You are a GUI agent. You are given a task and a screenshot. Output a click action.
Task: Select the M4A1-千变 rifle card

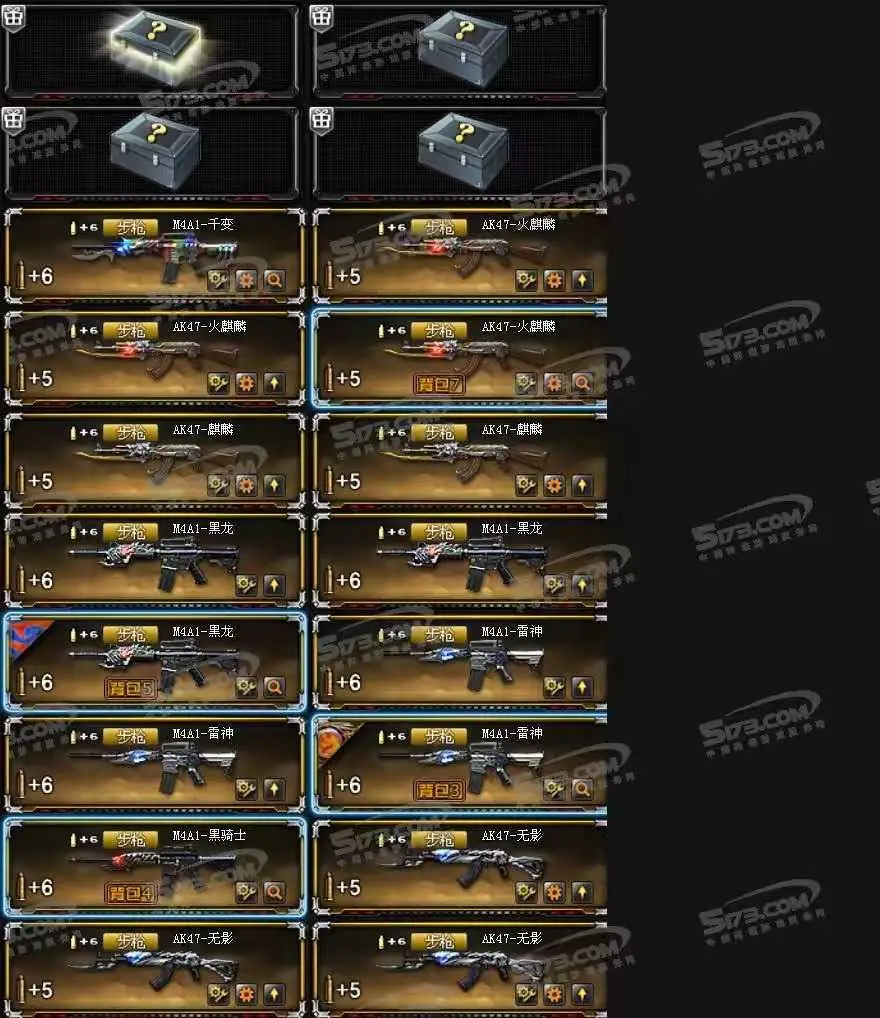[155, 256]
